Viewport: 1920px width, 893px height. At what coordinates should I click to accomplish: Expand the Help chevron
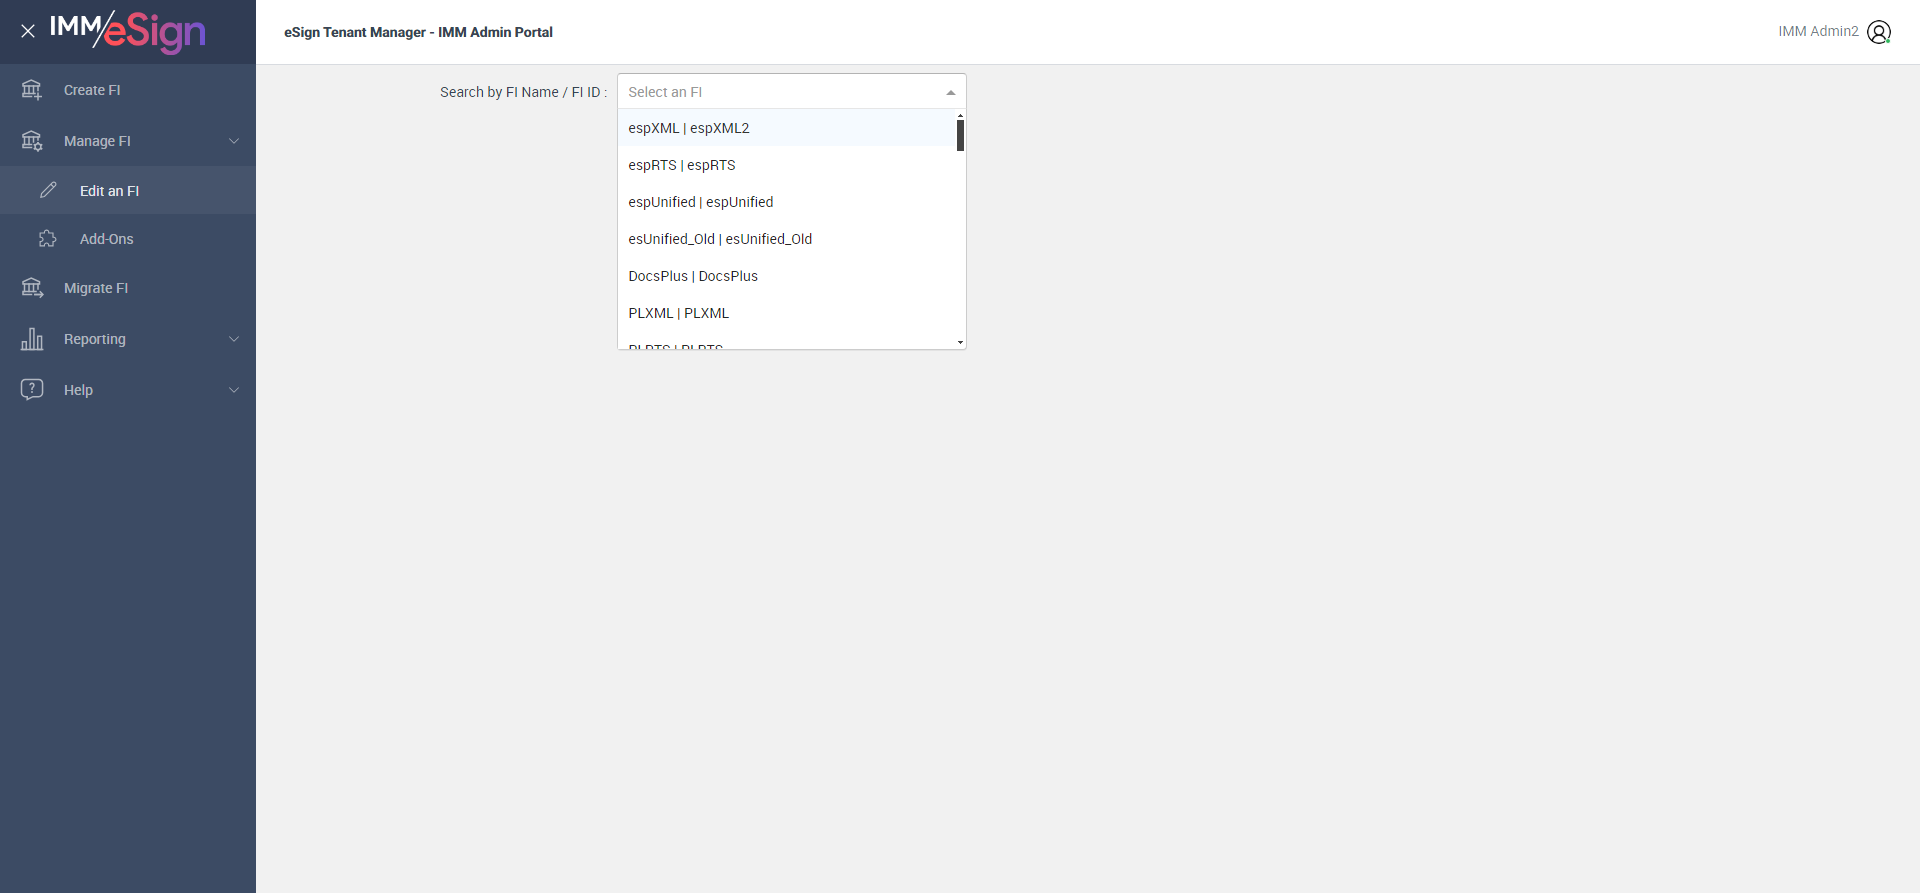point(234,390)
